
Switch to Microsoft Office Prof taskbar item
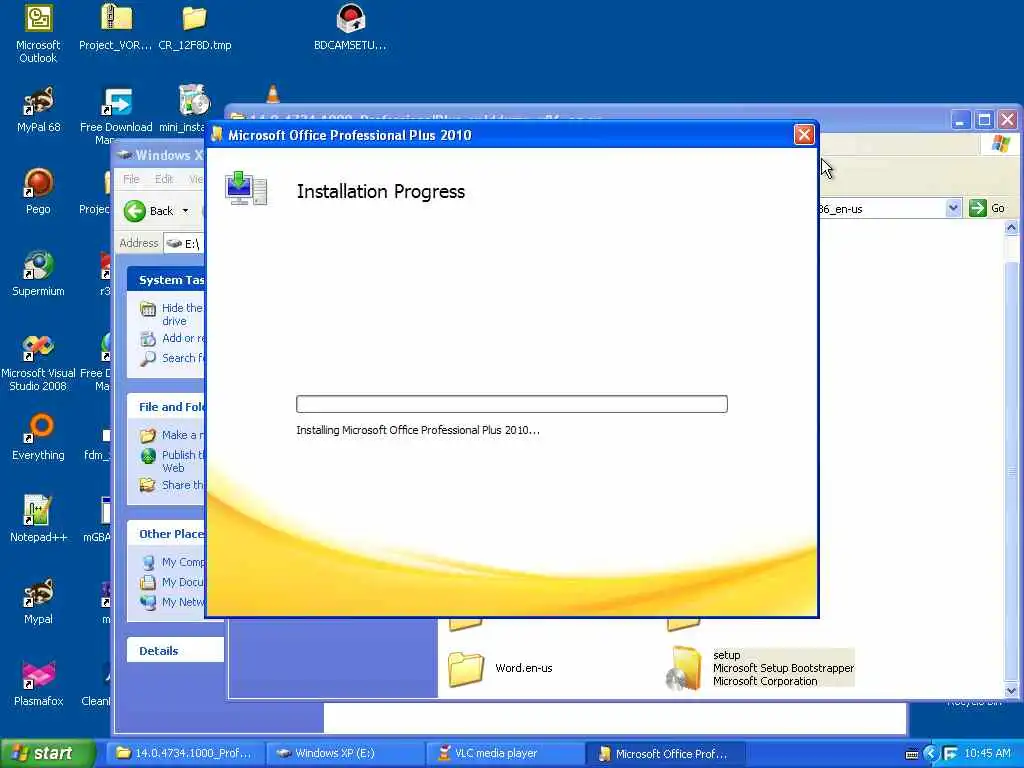[x=665, y=754]
